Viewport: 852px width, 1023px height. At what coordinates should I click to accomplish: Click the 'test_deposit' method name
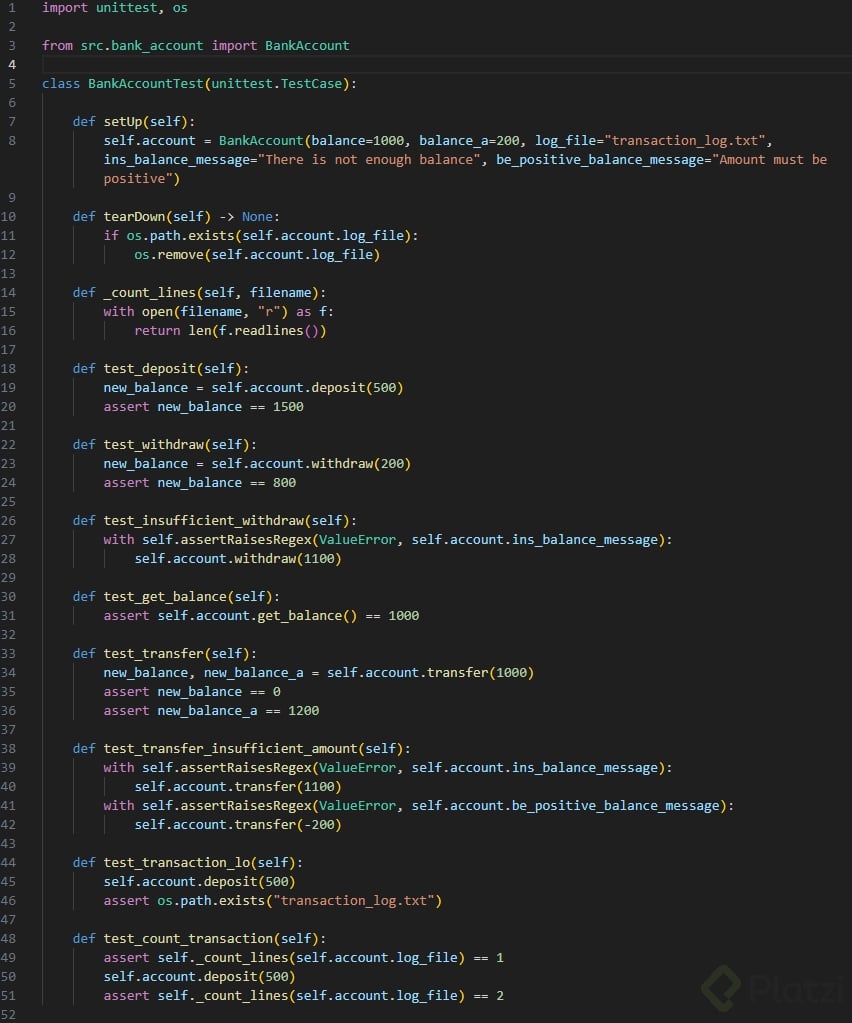click(149, 369)
